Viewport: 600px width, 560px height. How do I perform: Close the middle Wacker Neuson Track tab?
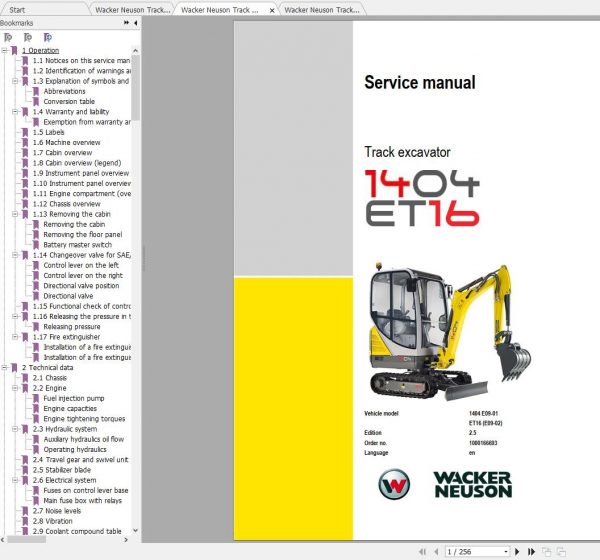pyautogui.click(x=272, y=10)
